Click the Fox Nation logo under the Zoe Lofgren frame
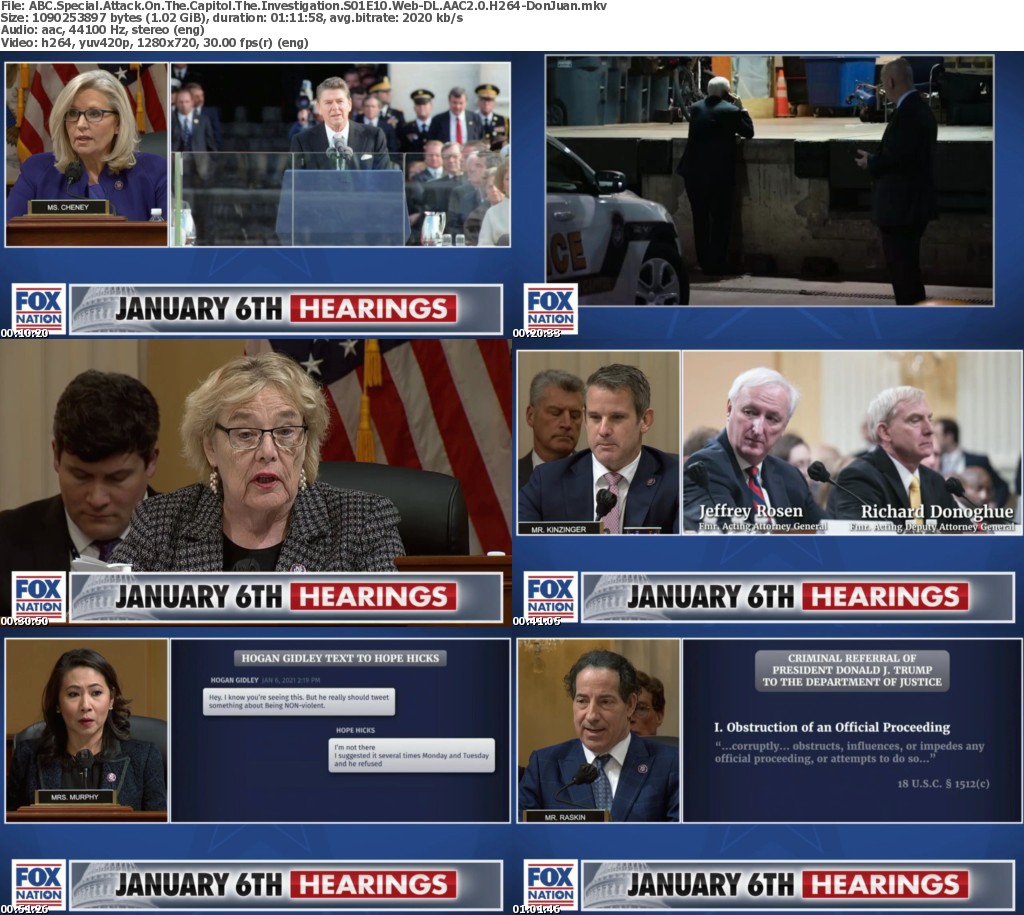 pyautogui.click(x=39, y=596)
